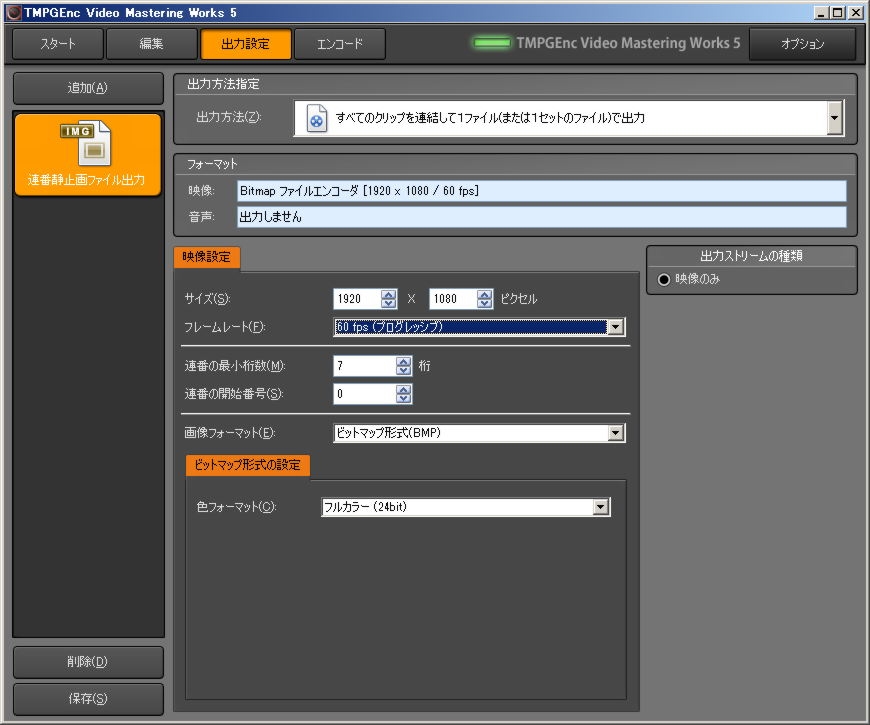This screenshot has width=870, height=725.
Task: Select the 映像設定 tab
Action: point(206,257)
